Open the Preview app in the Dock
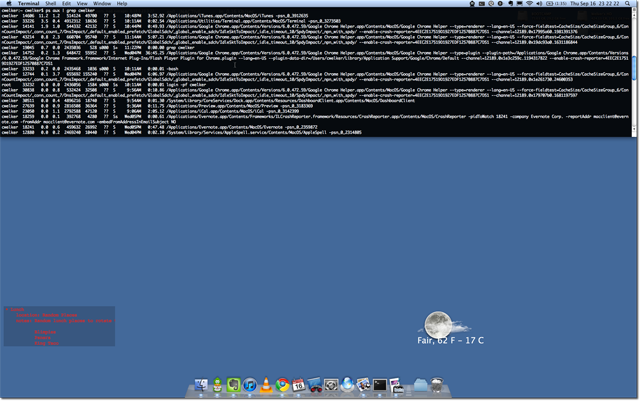 [x=363, y=385]
